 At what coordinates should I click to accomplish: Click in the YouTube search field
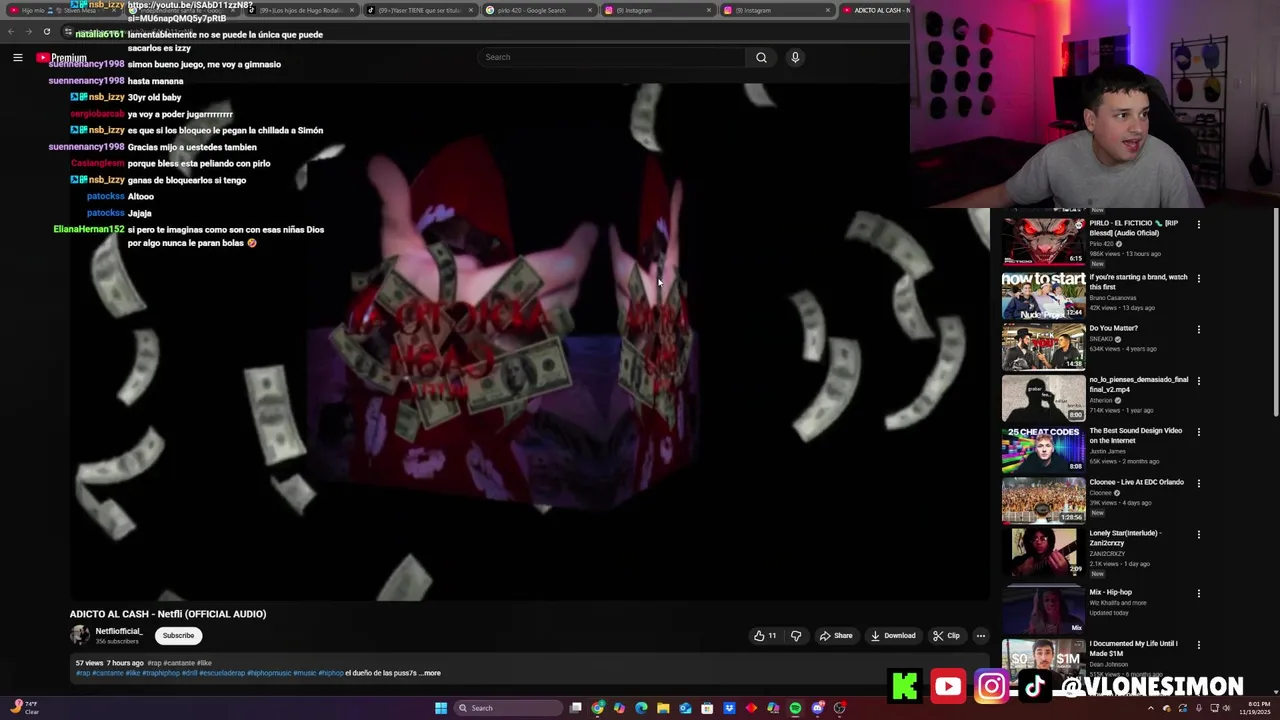click(611, 57)
